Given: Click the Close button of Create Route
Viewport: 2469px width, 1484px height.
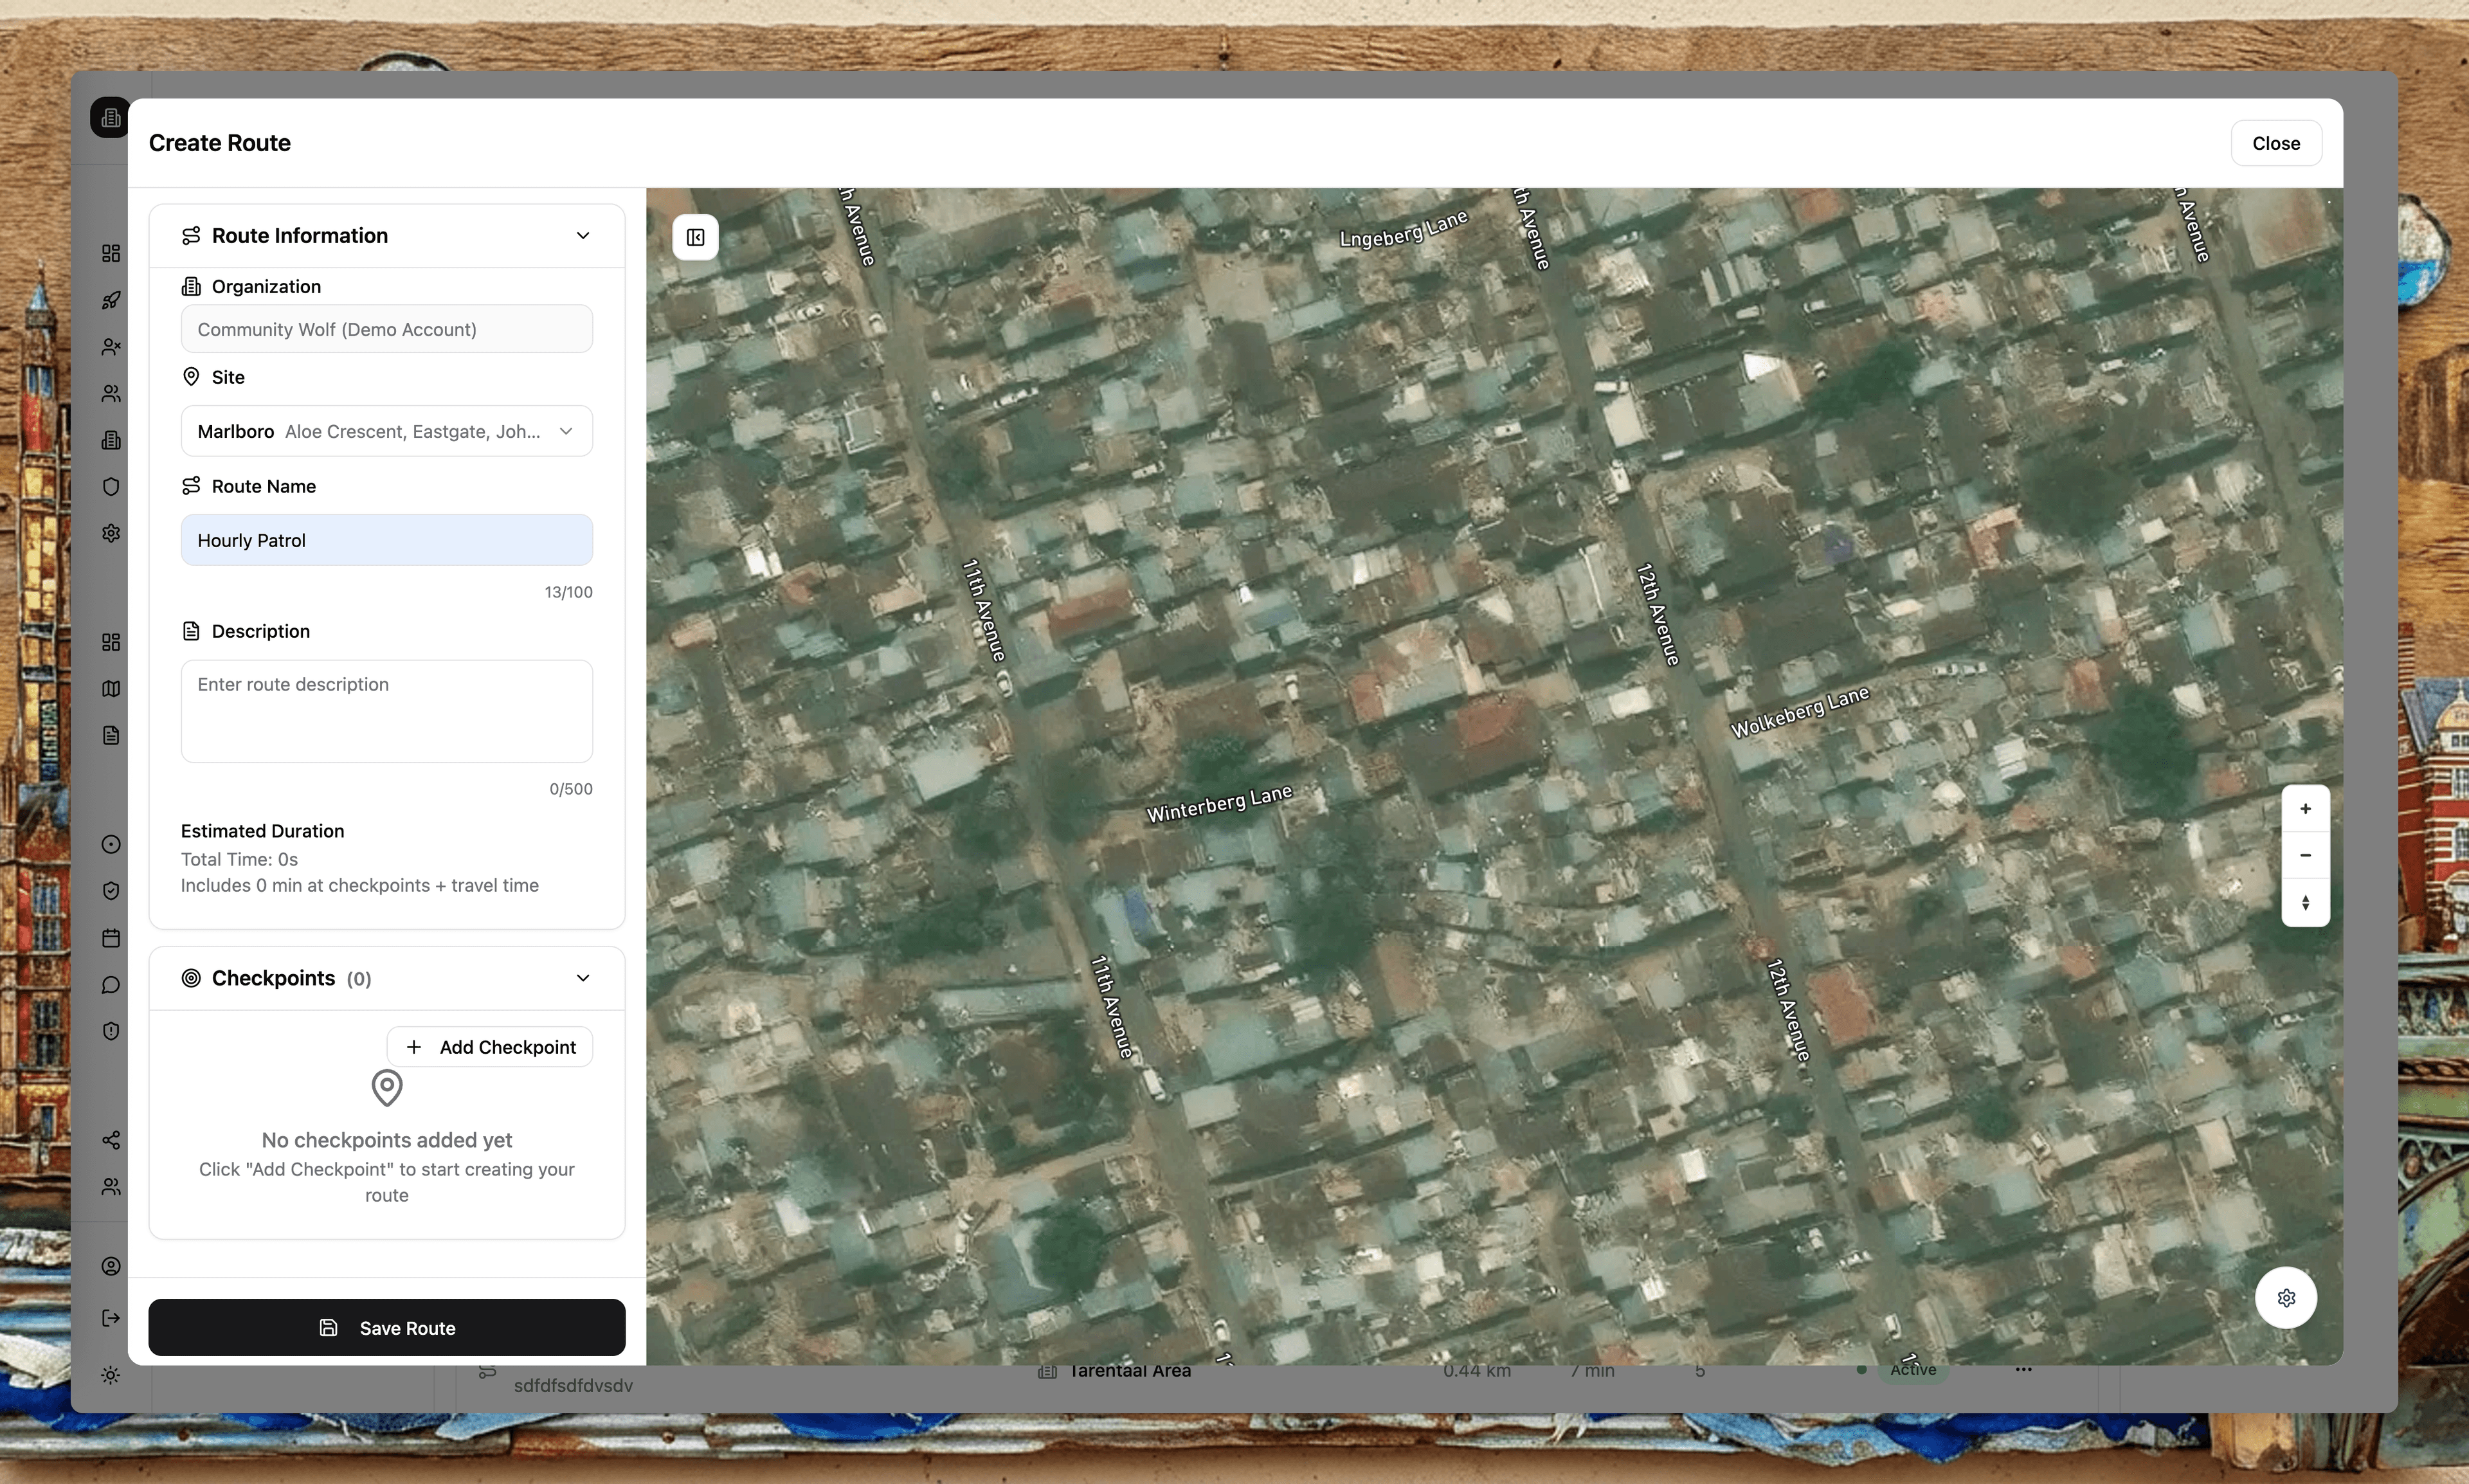Looking at the screenshot, I should pyautogui.click(x=2275, y=143).
